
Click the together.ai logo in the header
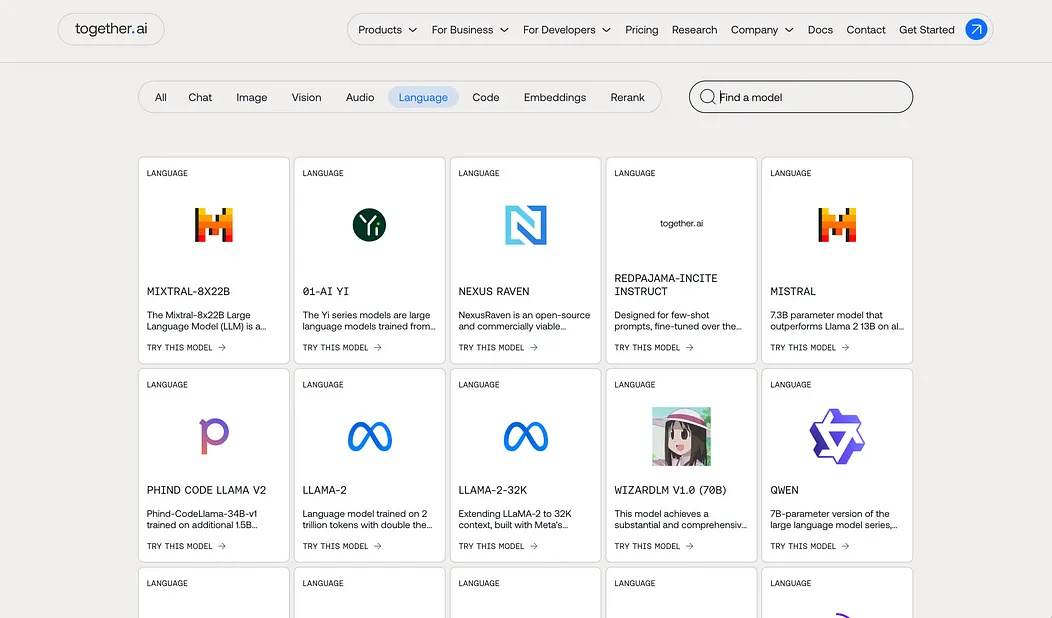(111, 29)
